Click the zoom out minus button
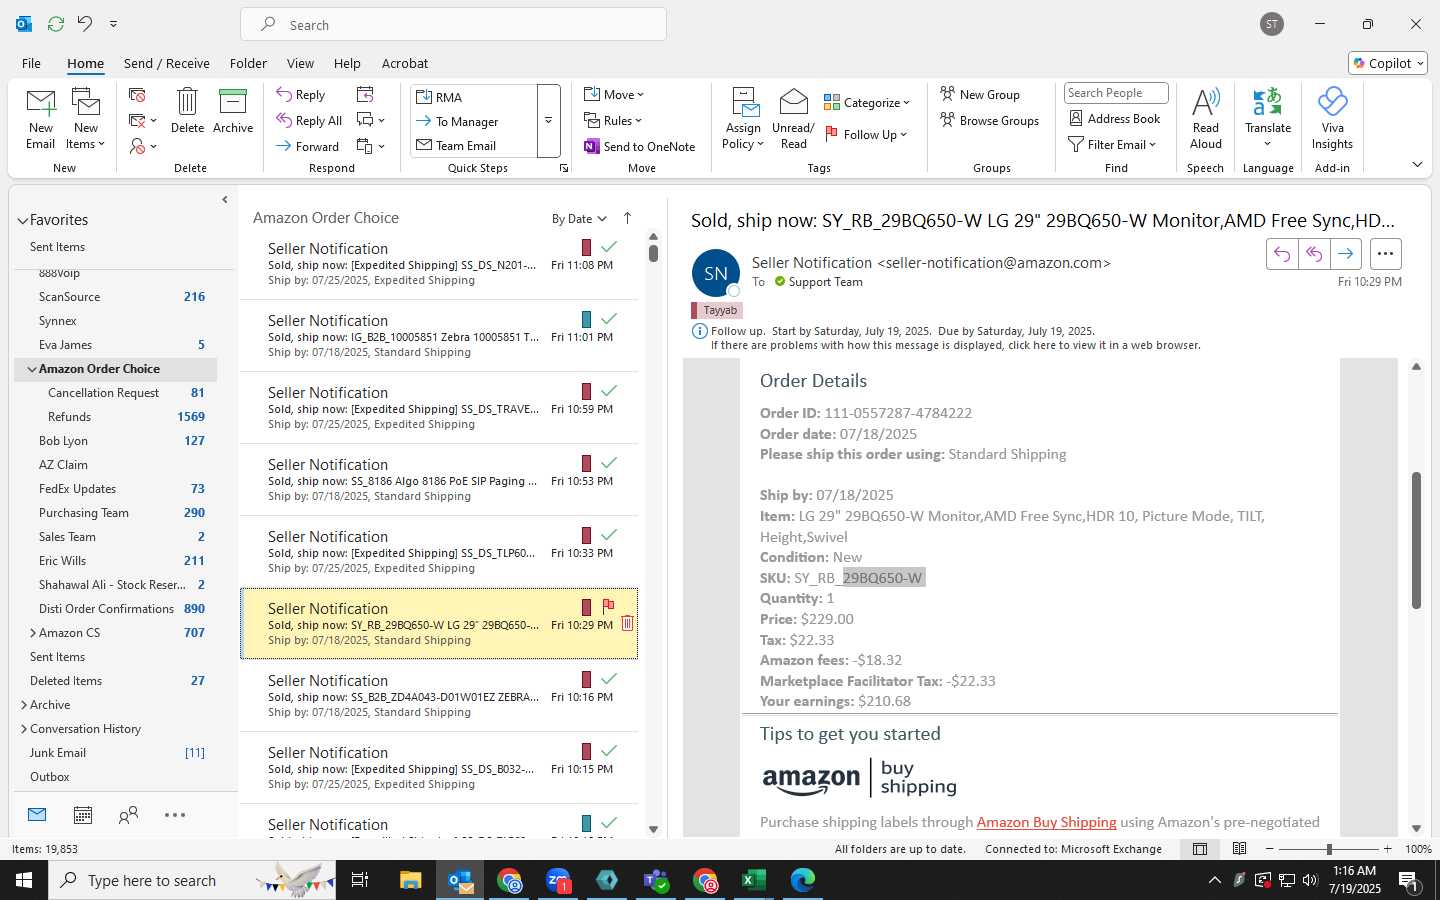 point(1269,849)
